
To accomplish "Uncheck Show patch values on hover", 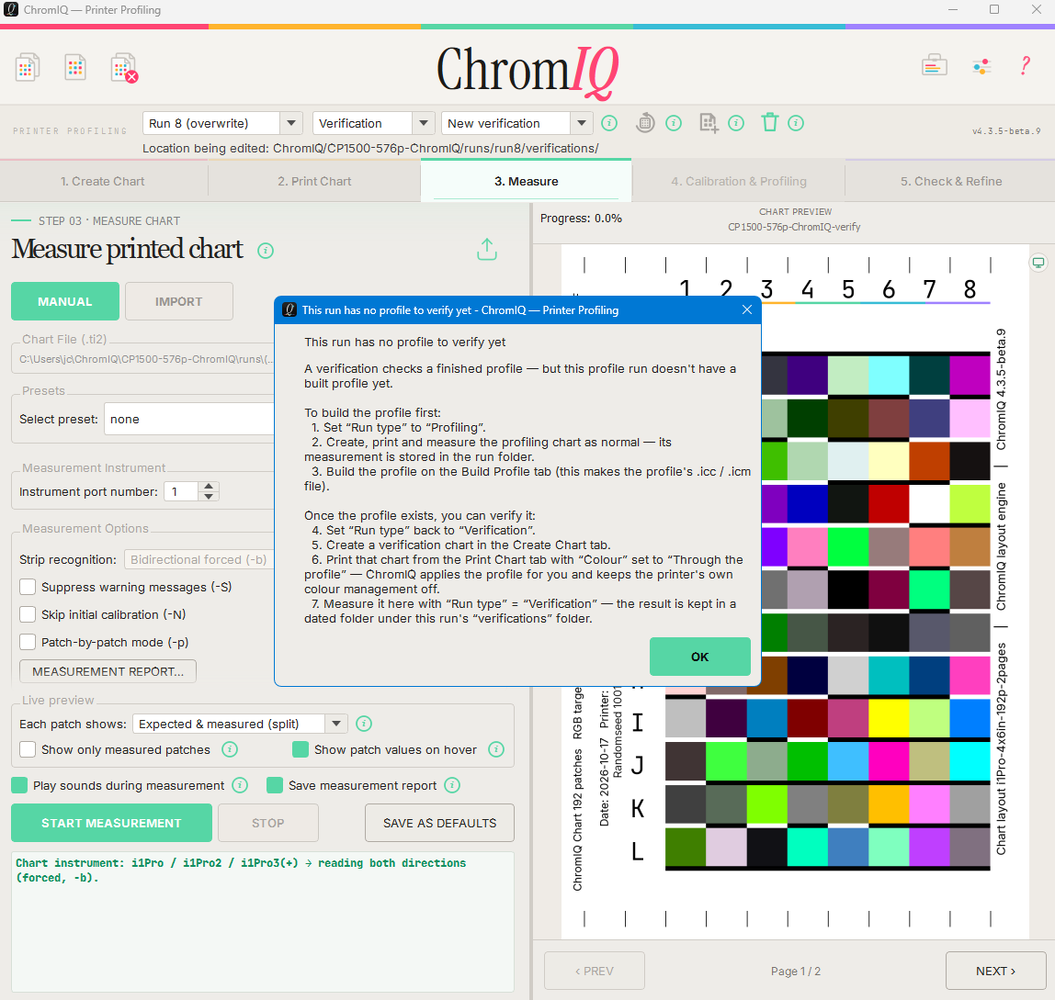I will (301, 750).
